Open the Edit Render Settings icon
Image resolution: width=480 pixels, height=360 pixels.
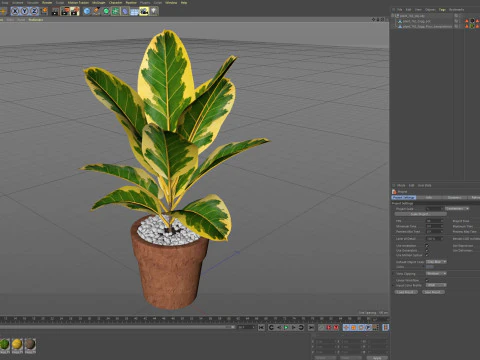click(x=75, y=11)
